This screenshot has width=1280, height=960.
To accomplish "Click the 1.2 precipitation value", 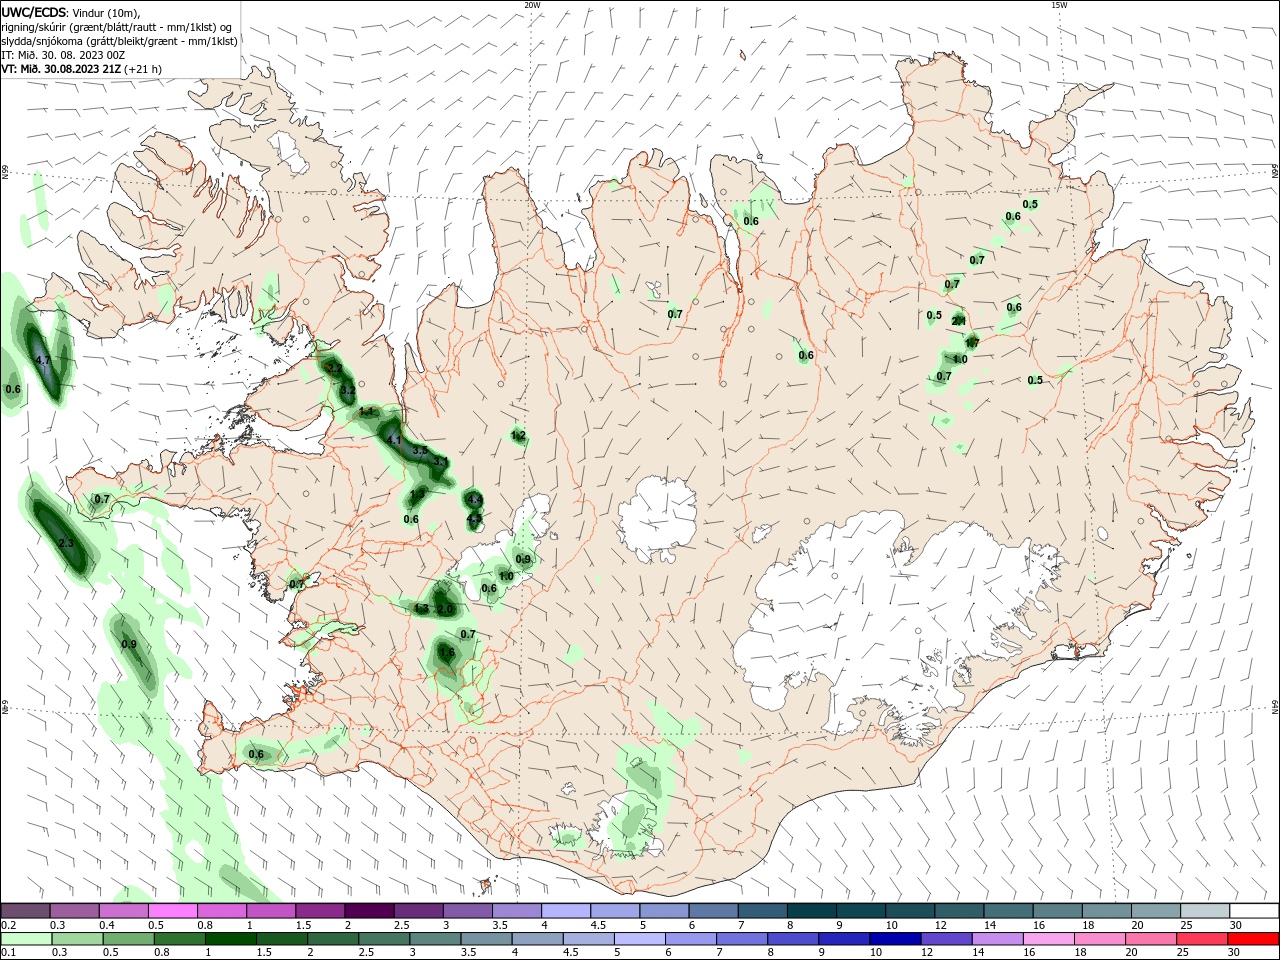I will [x=518, y=435].
